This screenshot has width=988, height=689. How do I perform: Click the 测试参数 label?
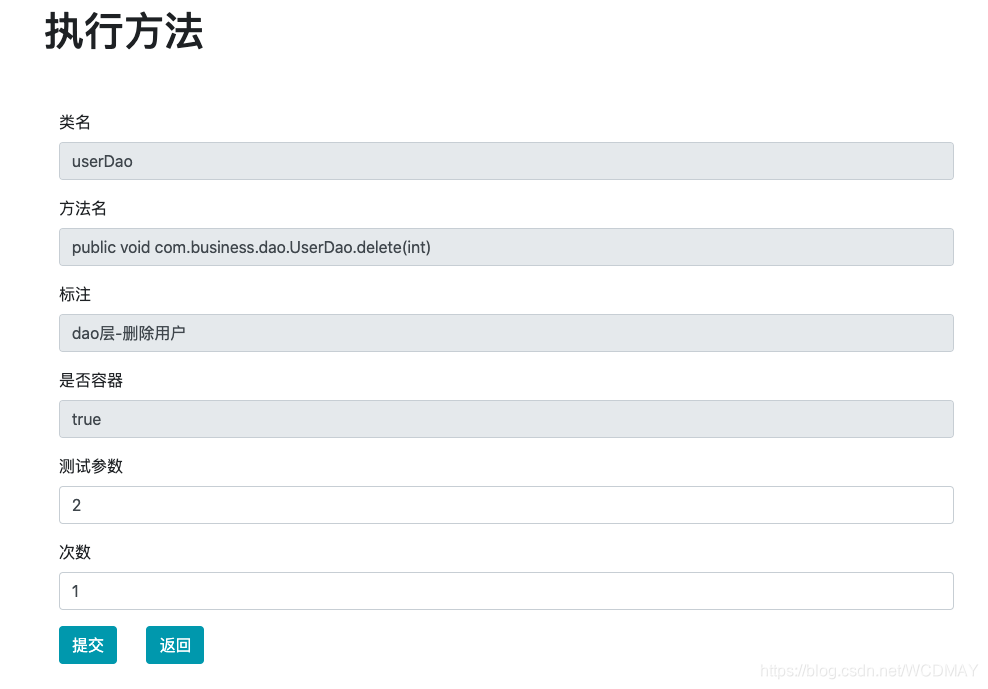coord(91,466)
